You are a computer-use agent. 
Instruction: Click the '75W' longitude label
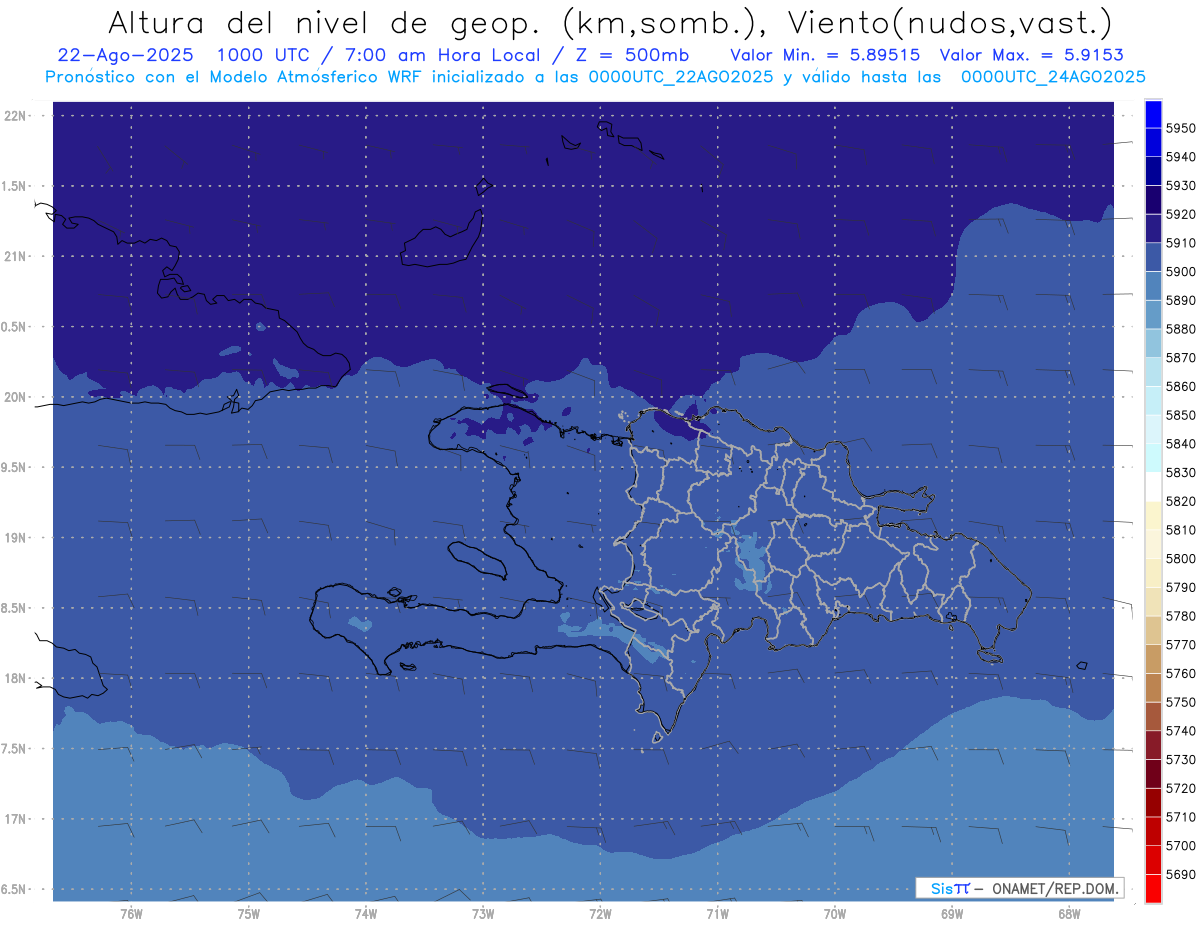click(248, 913)
